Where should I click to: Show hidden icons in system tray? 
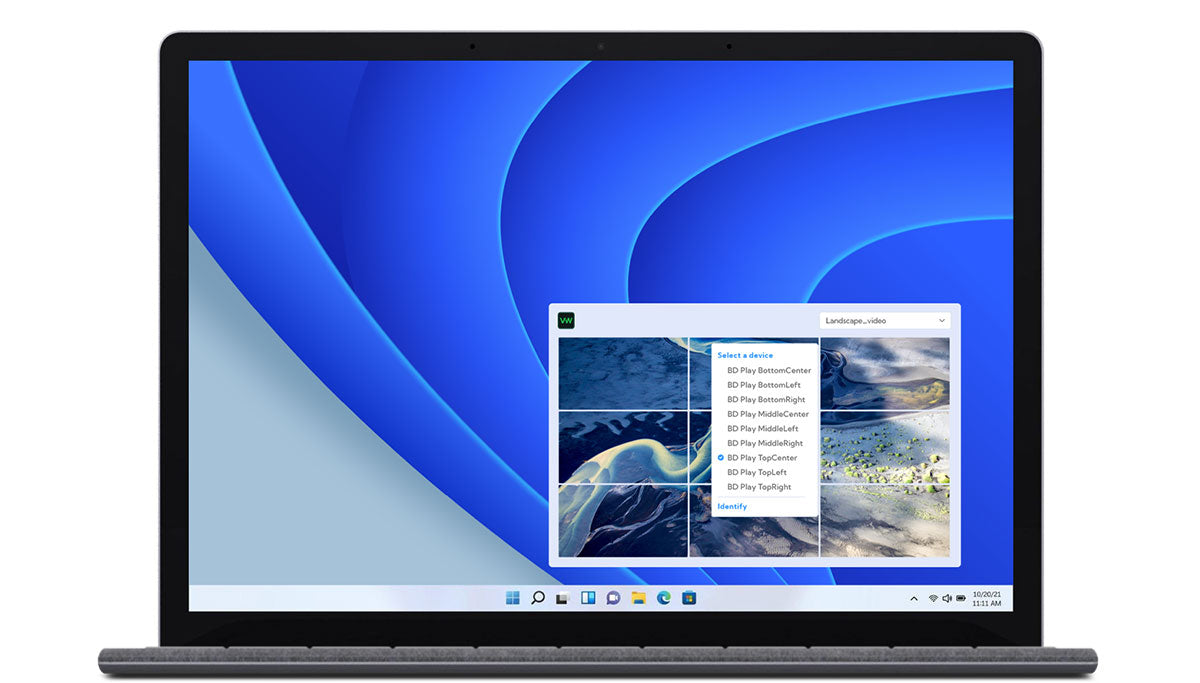[913, 599]
